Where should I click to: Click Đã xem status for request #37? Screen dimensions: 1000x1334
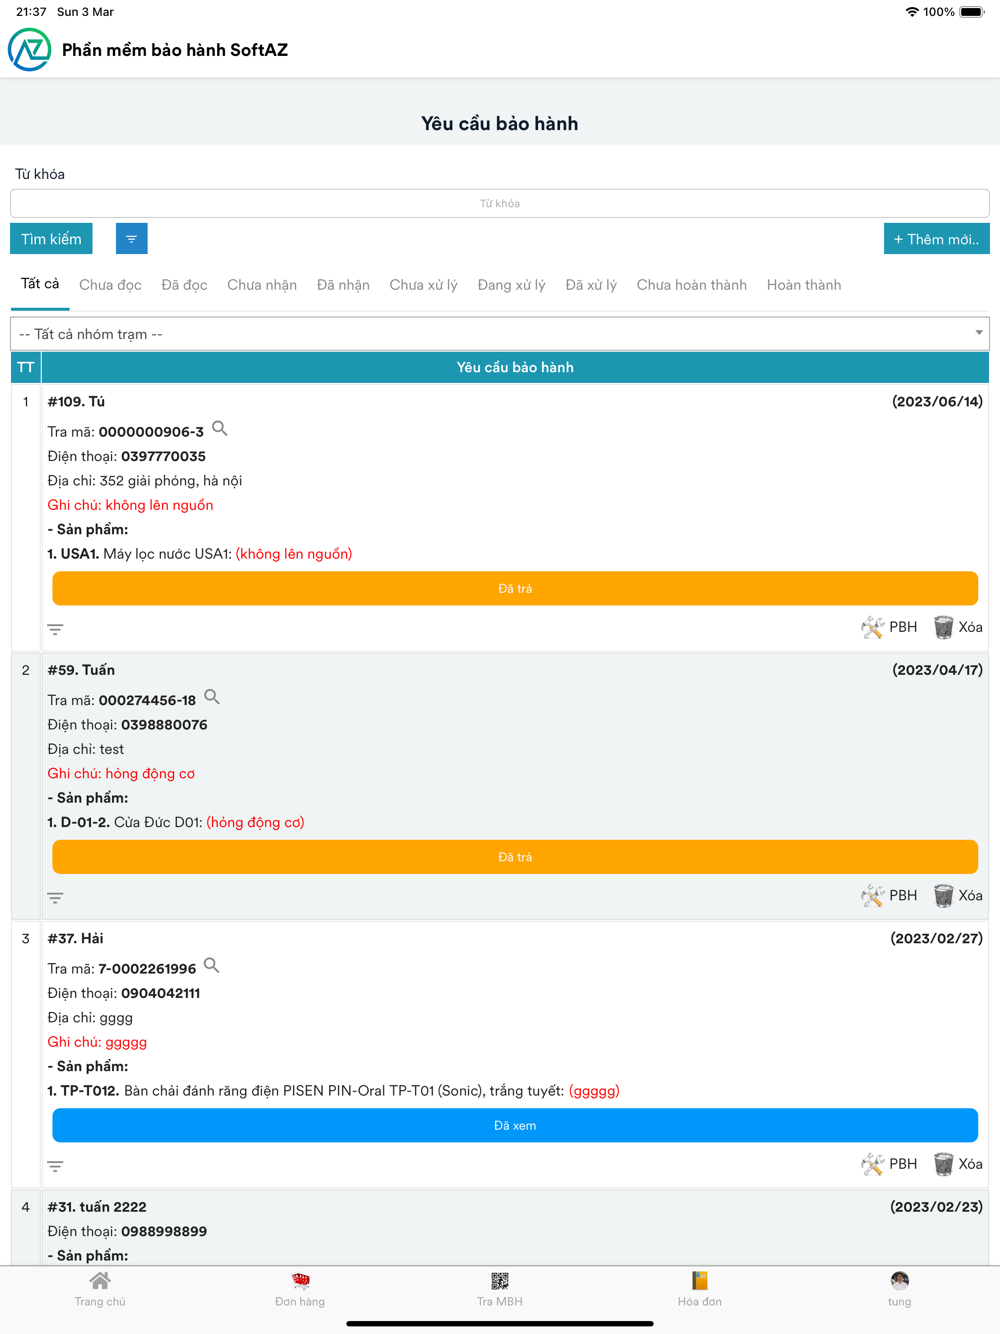(x=515, y=1125)
